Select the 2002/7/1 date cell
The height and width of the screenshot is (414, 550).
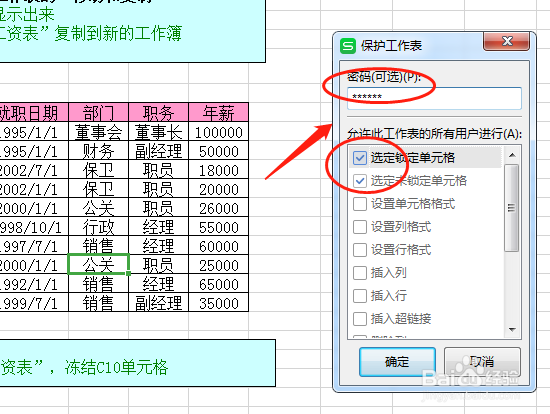pos(34,169)
